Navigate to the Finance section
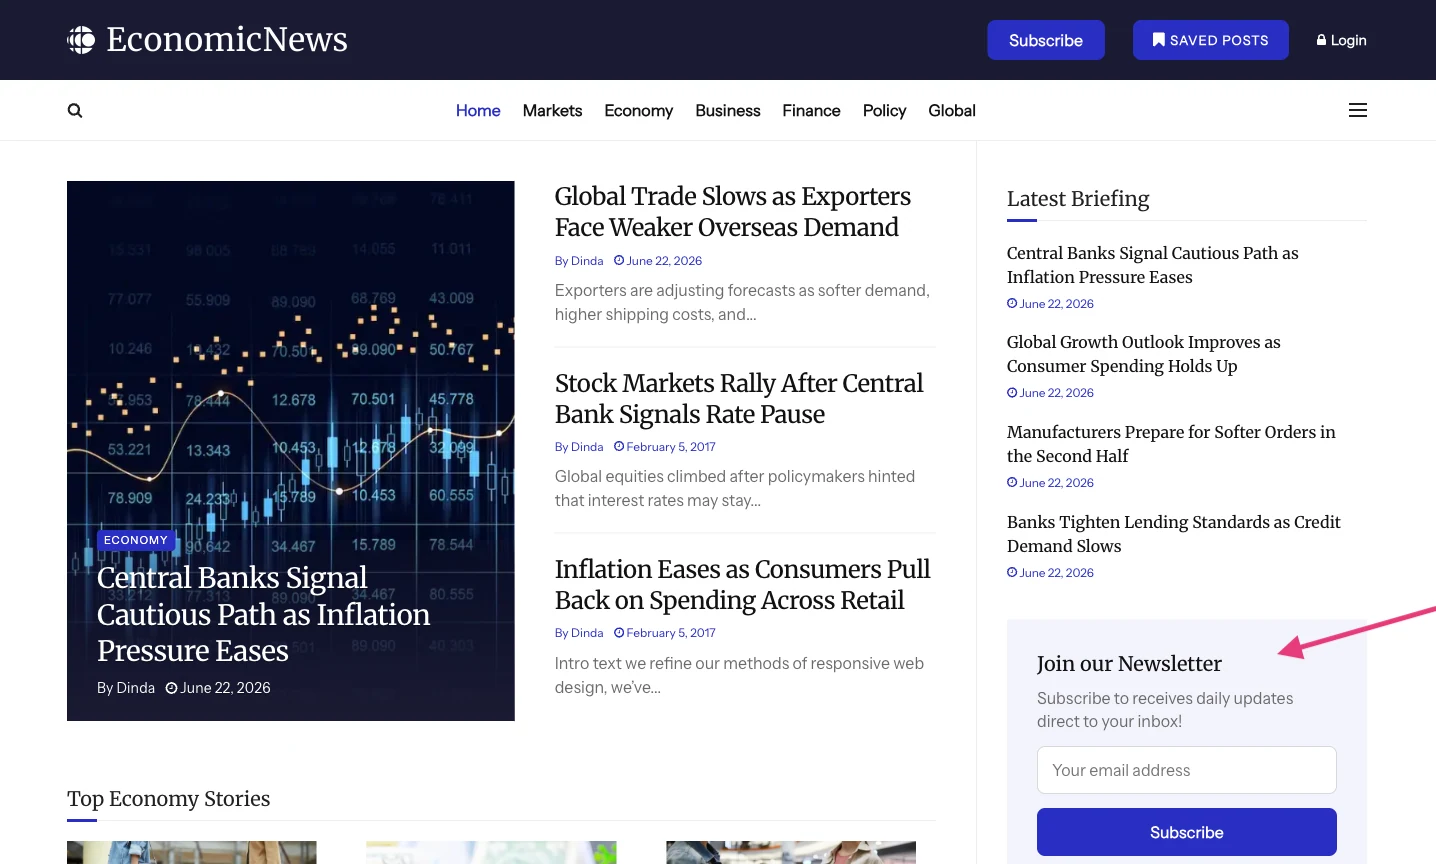This screenshot has height=864, width=1436. point(811,111)
